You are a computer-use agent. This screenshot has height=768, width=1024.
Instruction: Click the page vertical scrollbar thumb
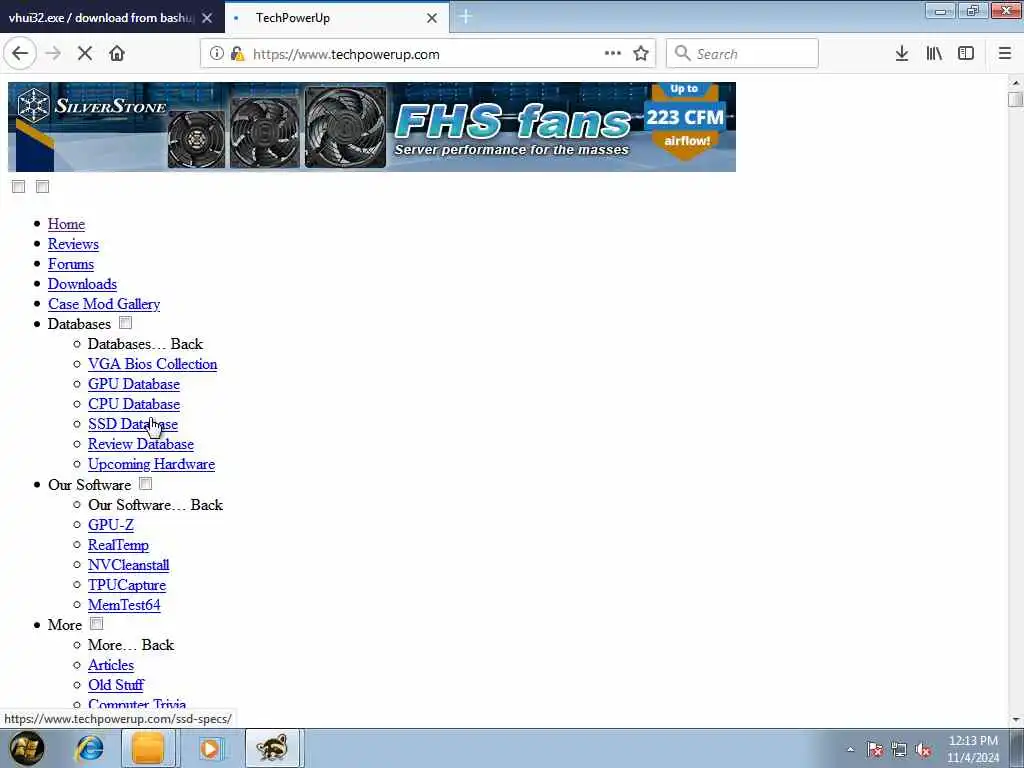click(x=1015, y=99)
